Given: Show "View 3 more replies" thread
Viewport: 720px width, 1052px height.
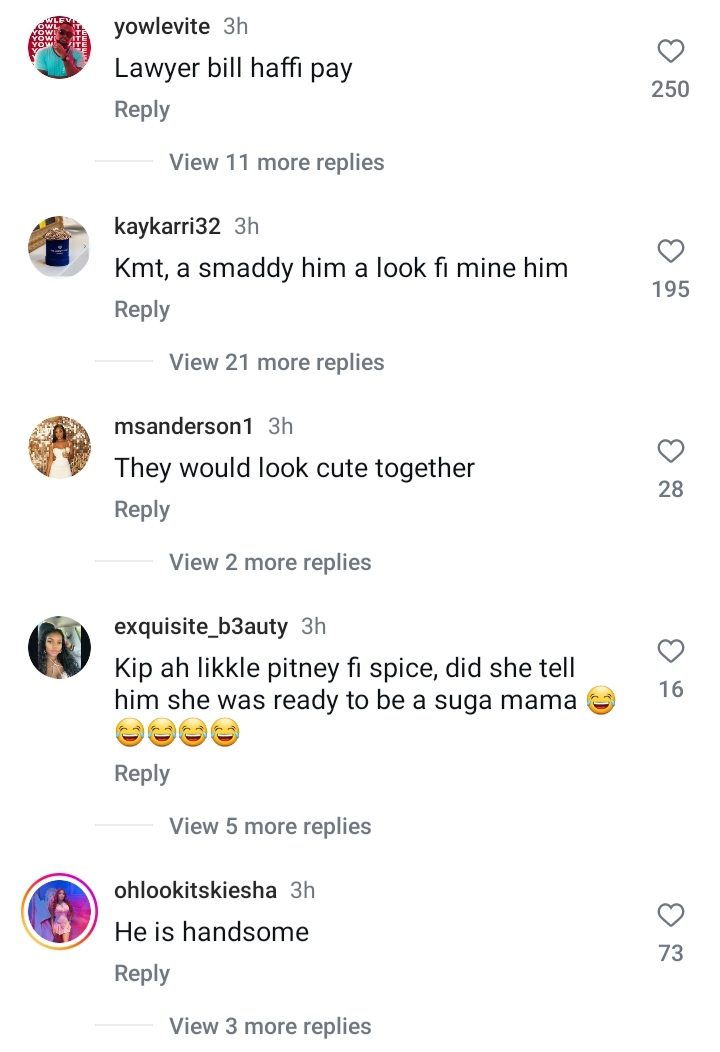Looking at the screenshot, I should [270, 1026].
